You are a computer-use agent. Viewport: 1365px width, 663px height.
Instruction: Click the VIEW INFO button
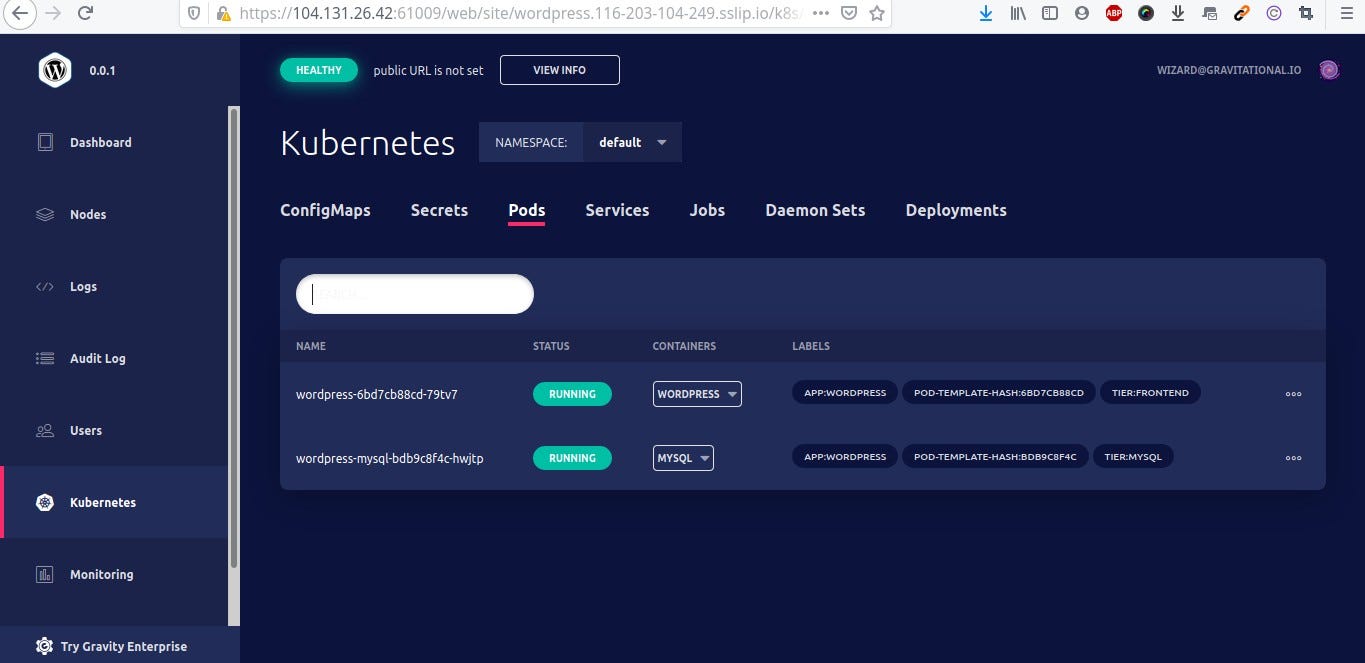(559, 70)
